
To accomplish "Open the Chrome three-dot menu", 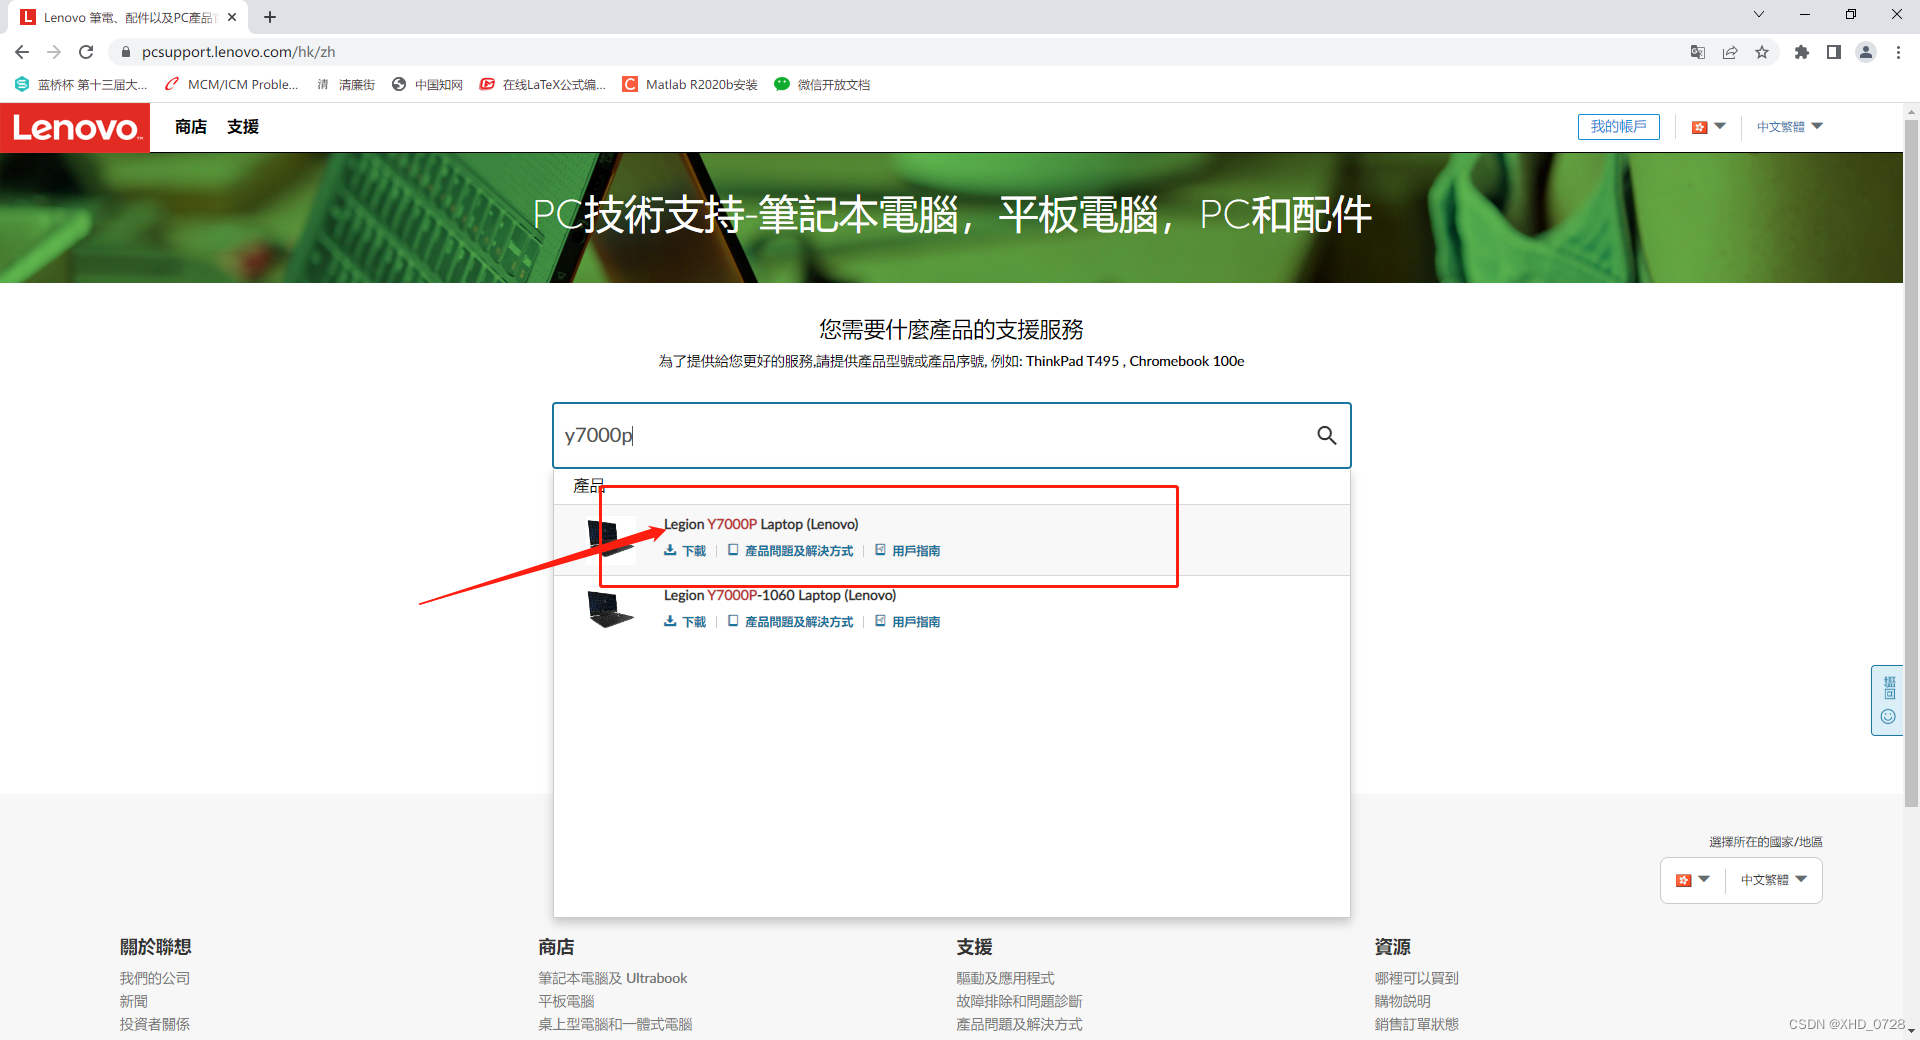I will pyautogui.click(x=1898, y=52).
